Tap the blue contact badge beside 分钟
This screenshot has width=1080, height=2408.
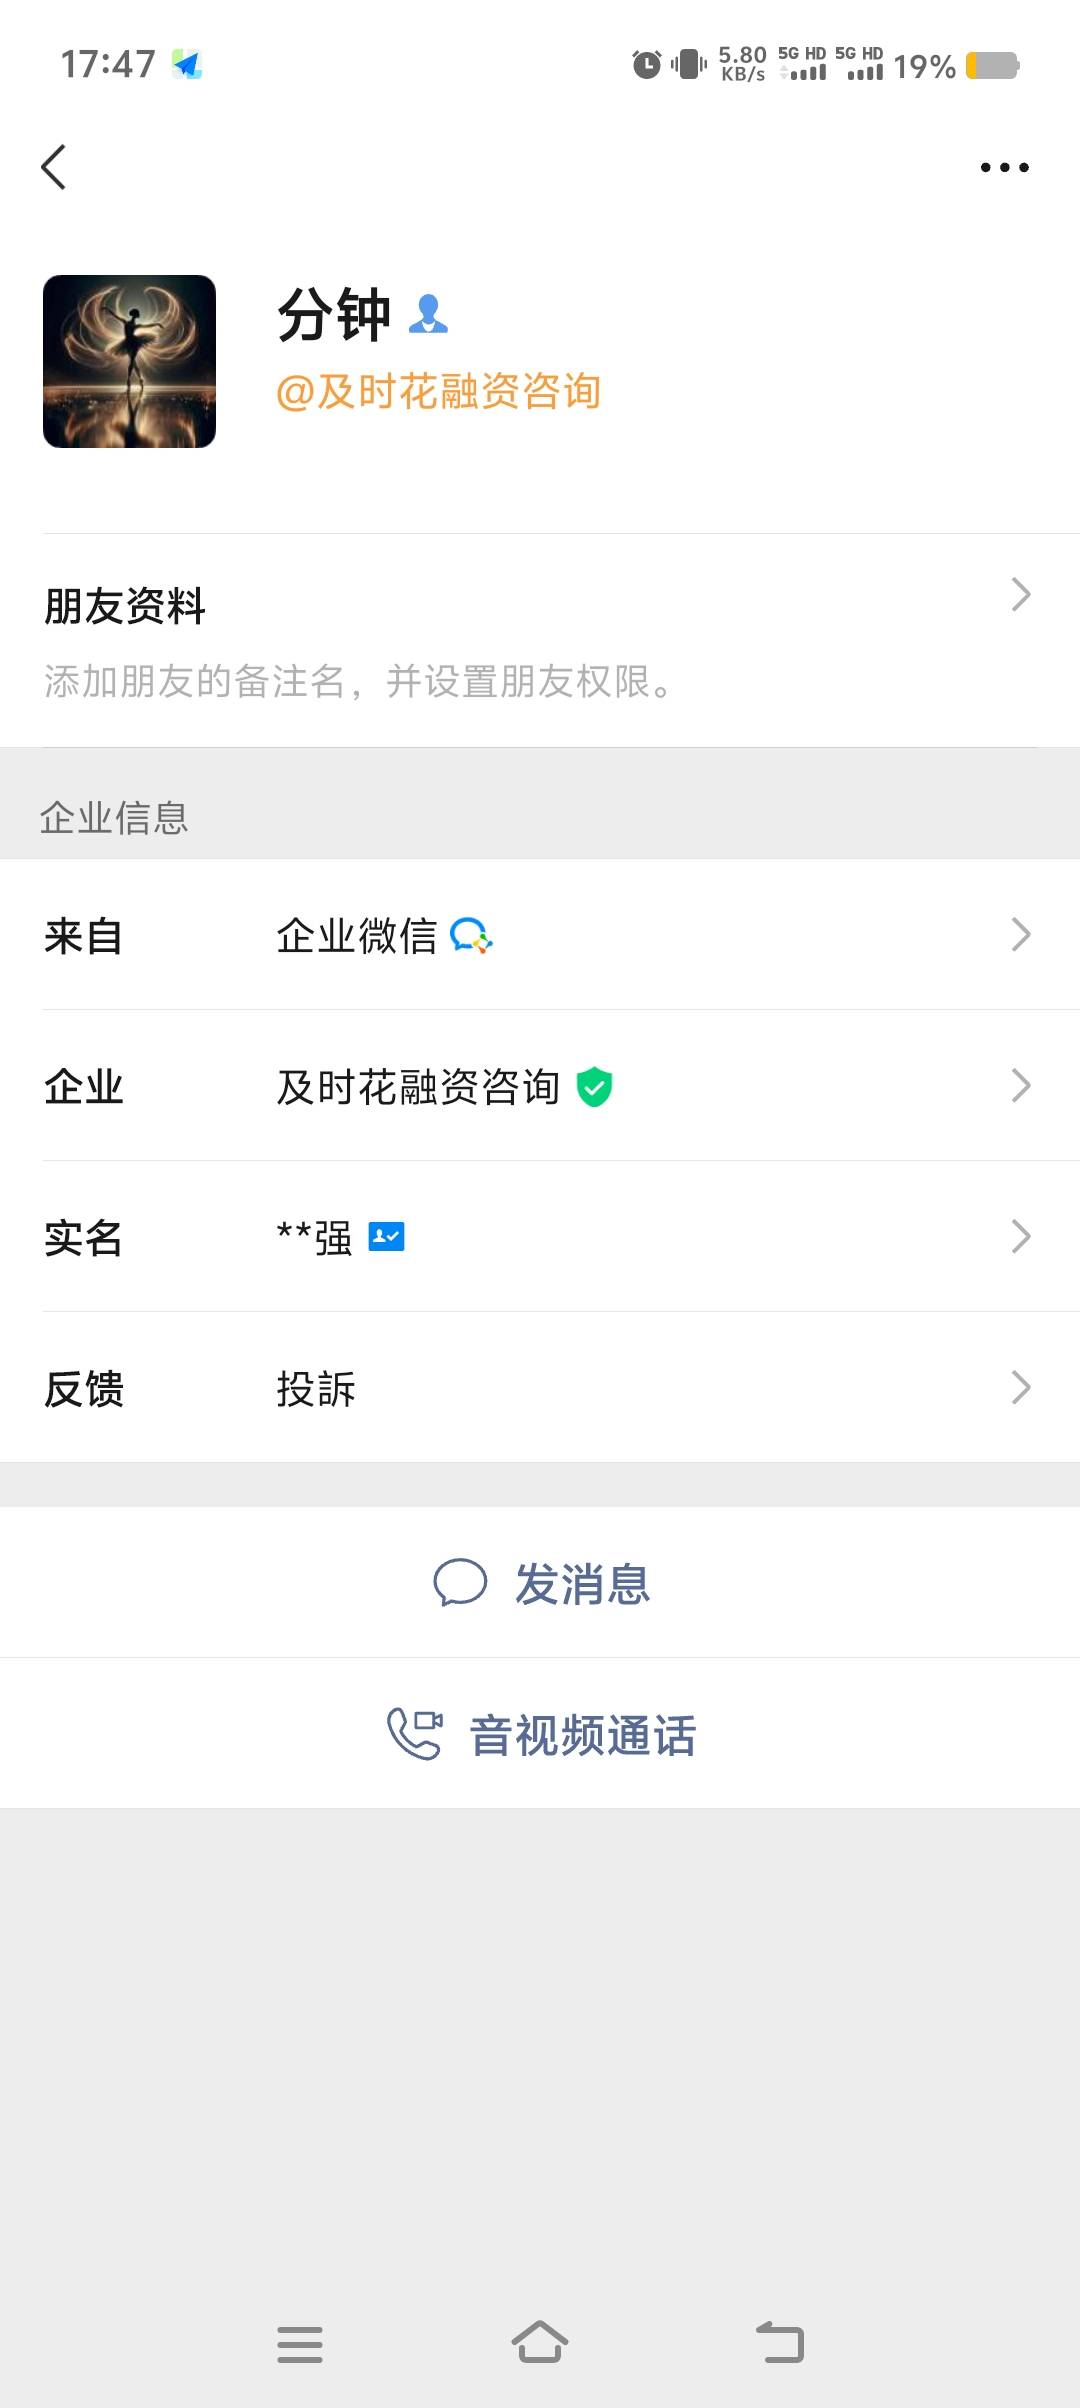429,314
